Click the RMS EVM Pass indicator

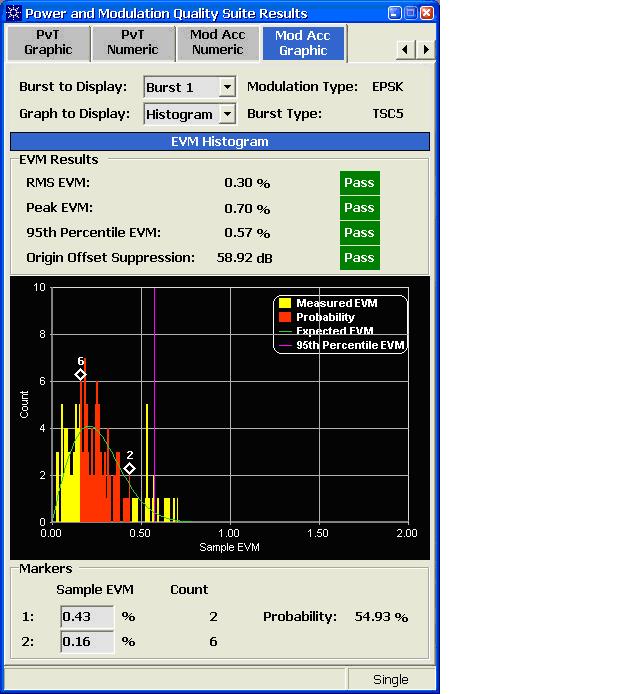(359, 183)
